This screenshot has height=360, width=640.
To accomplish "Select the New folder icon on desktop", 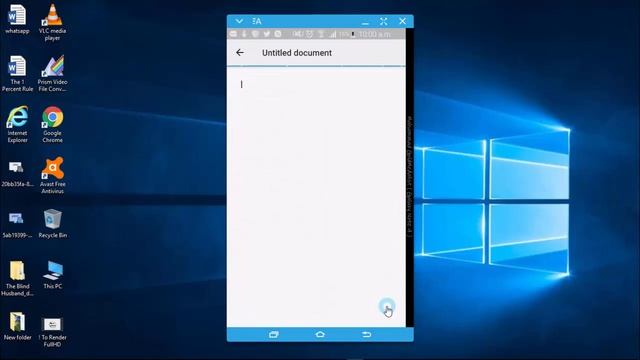I will [x=17, y=326].
